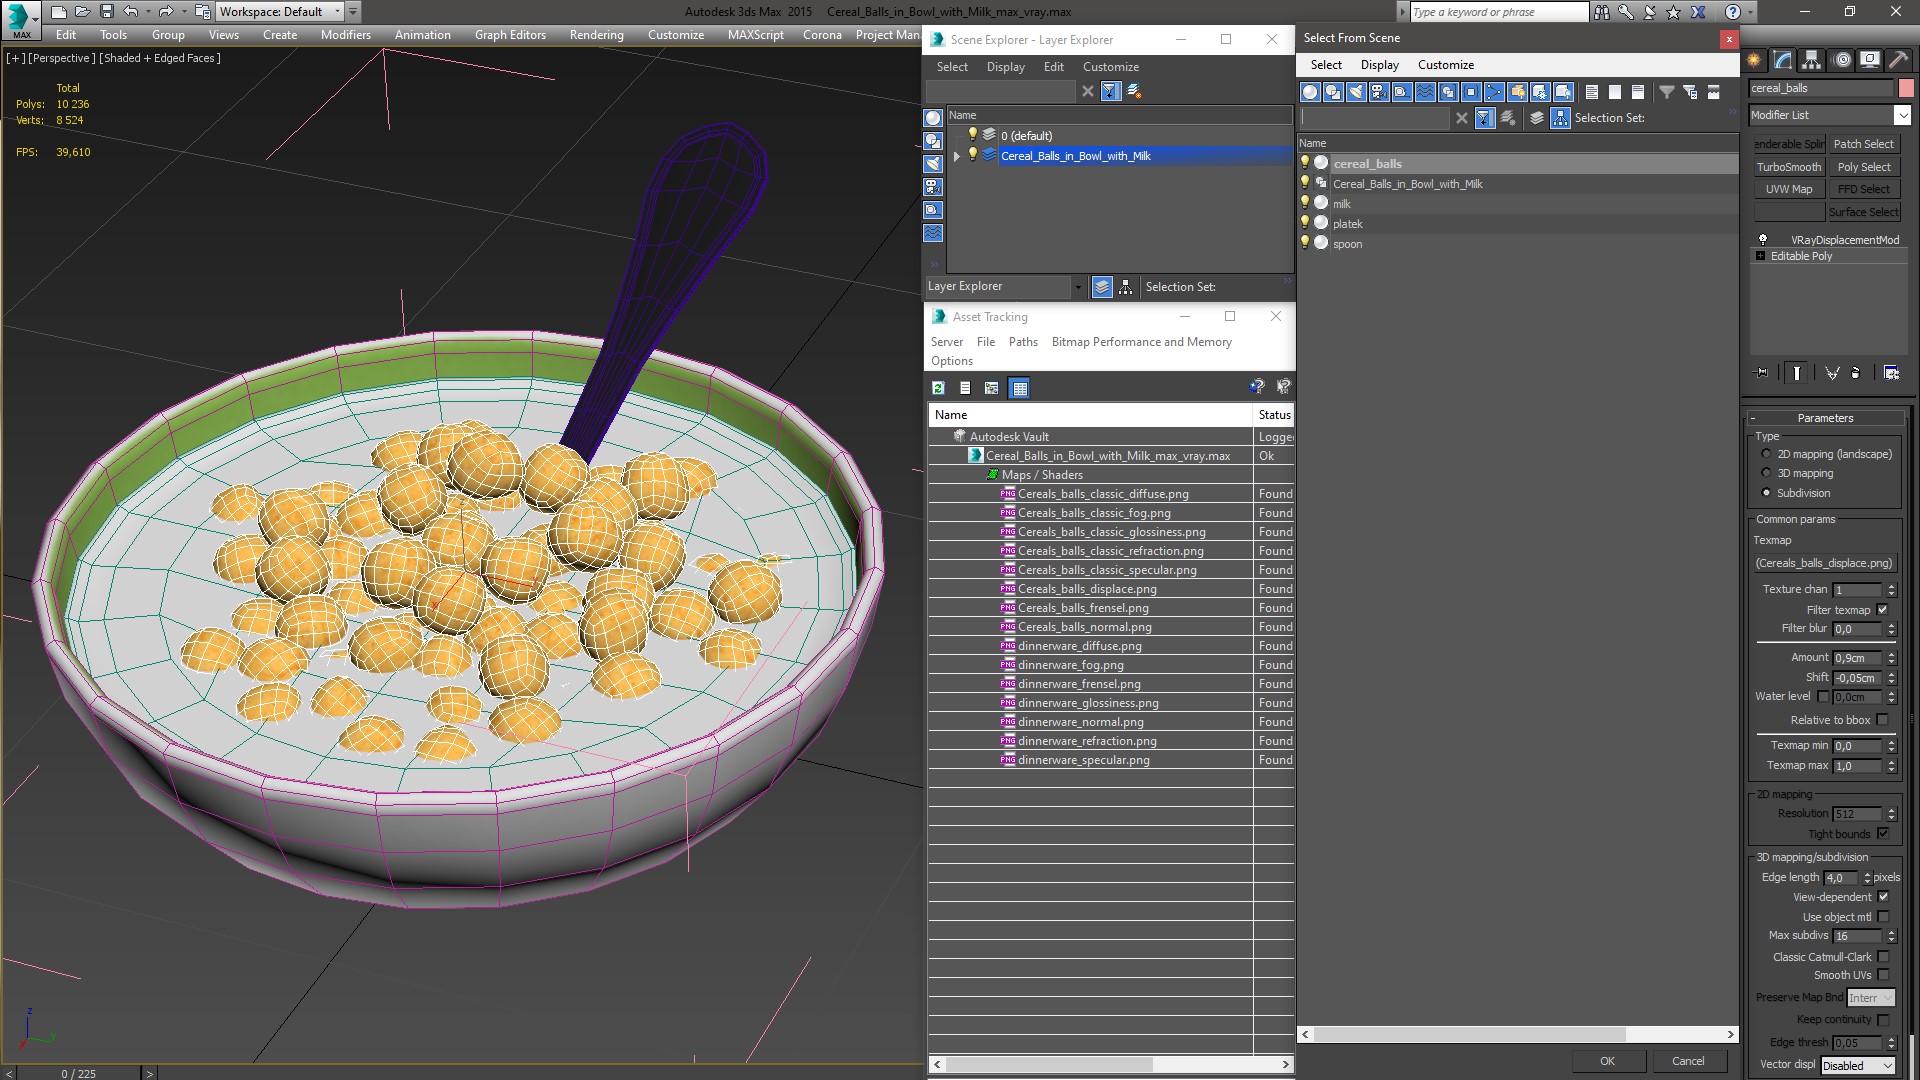Click the Save File icon in the quick access toolbar

(107, 12)
